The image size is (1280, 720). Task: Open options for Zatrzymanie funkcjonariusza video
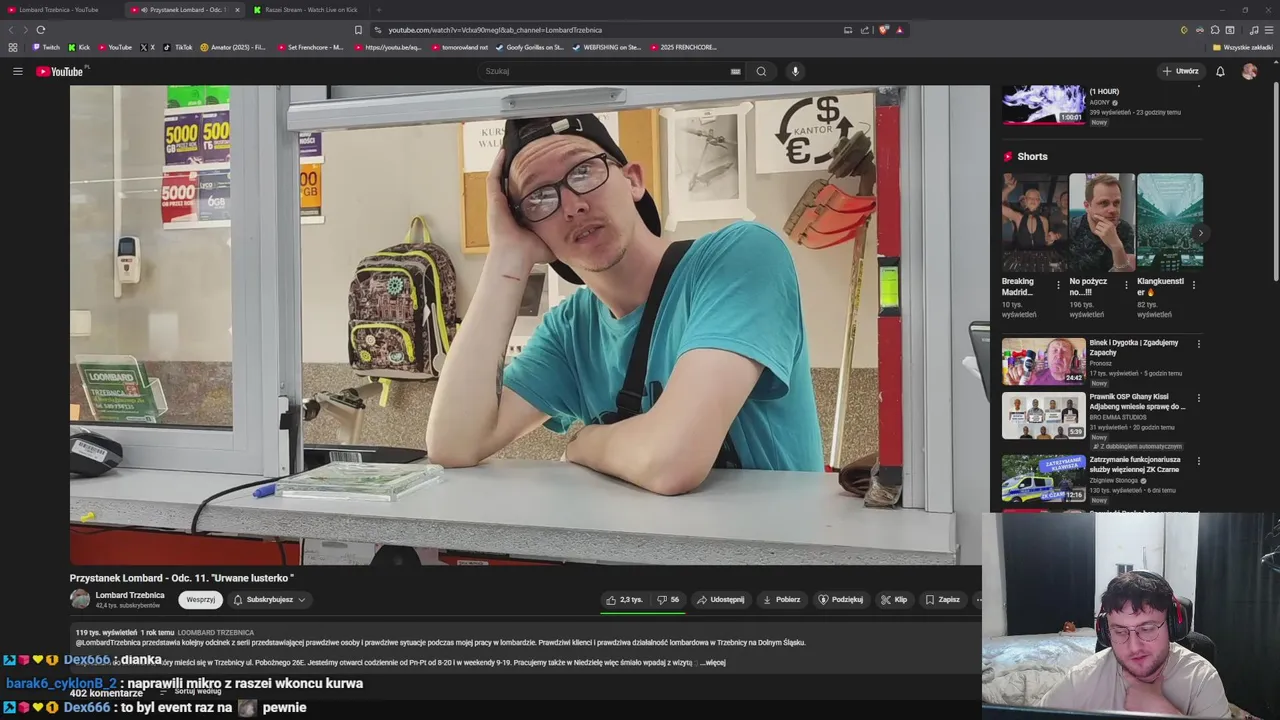tap(1198, 461)
